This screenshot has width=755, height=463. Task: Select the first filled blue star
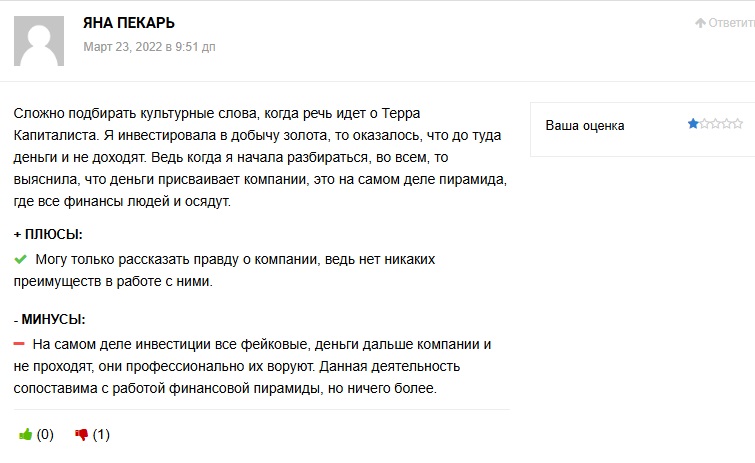693,125
